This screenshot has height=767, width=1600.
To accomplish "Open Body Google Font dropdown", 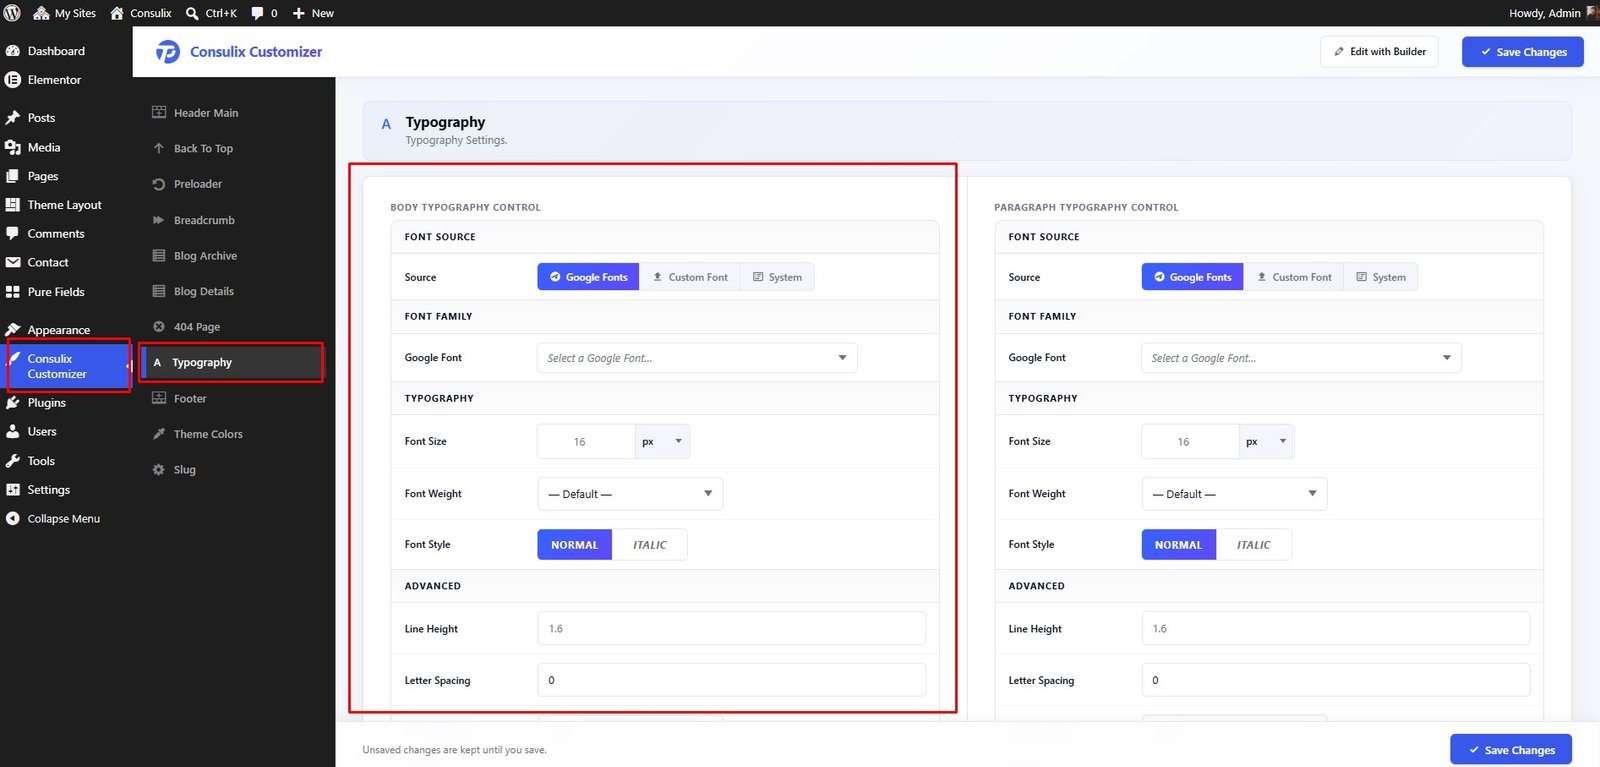I will pos(697,358).
